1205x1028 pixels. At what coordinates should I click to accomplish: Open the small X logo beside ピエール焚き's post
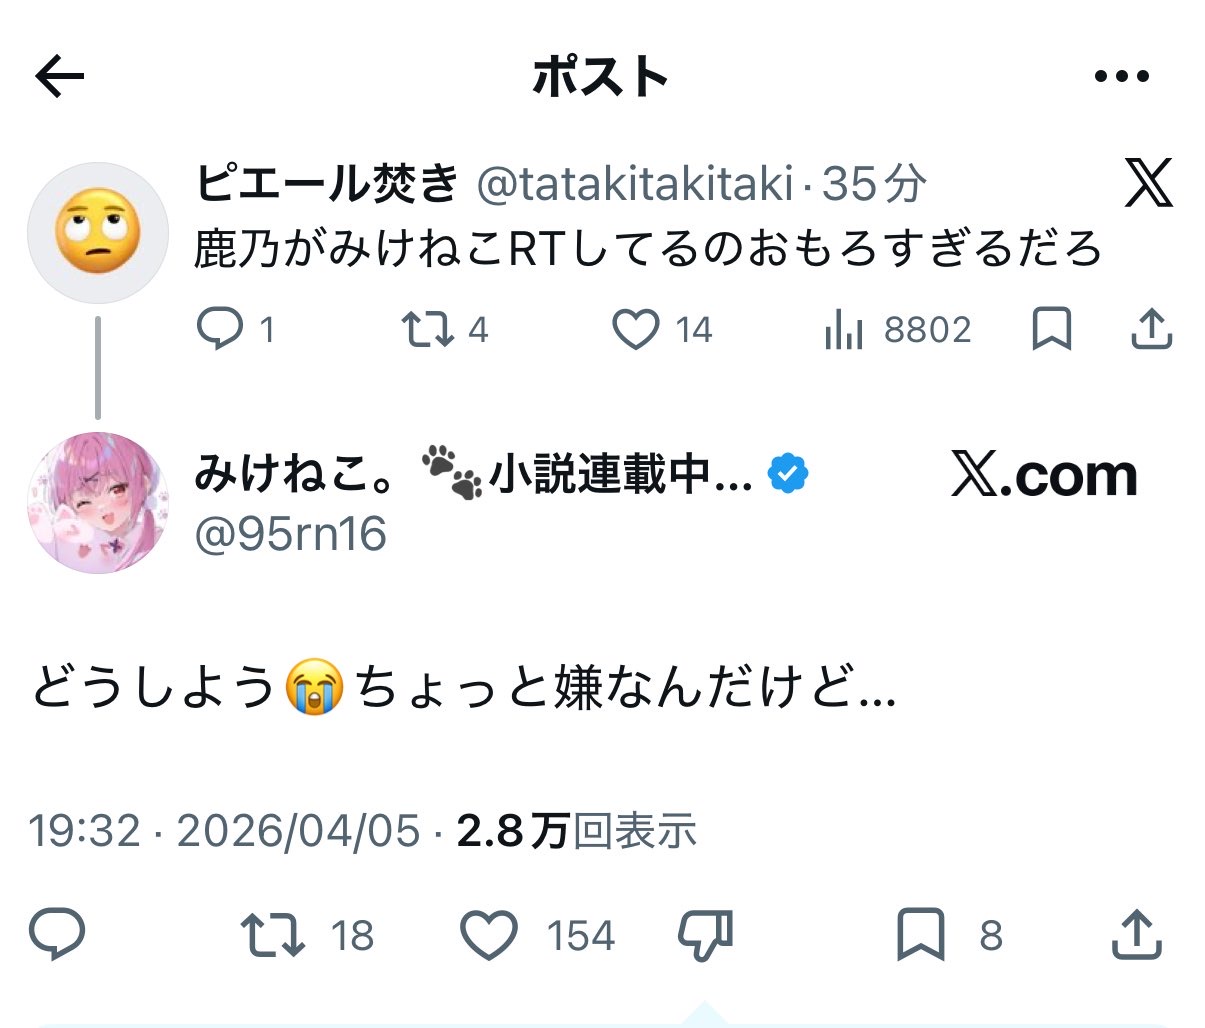[1148, 183]
